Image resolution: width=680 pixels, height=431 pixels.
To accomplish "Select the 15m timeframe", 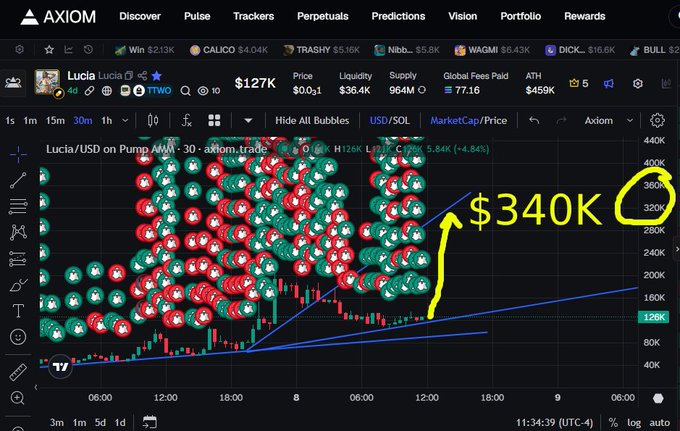I will click(55, 121).
